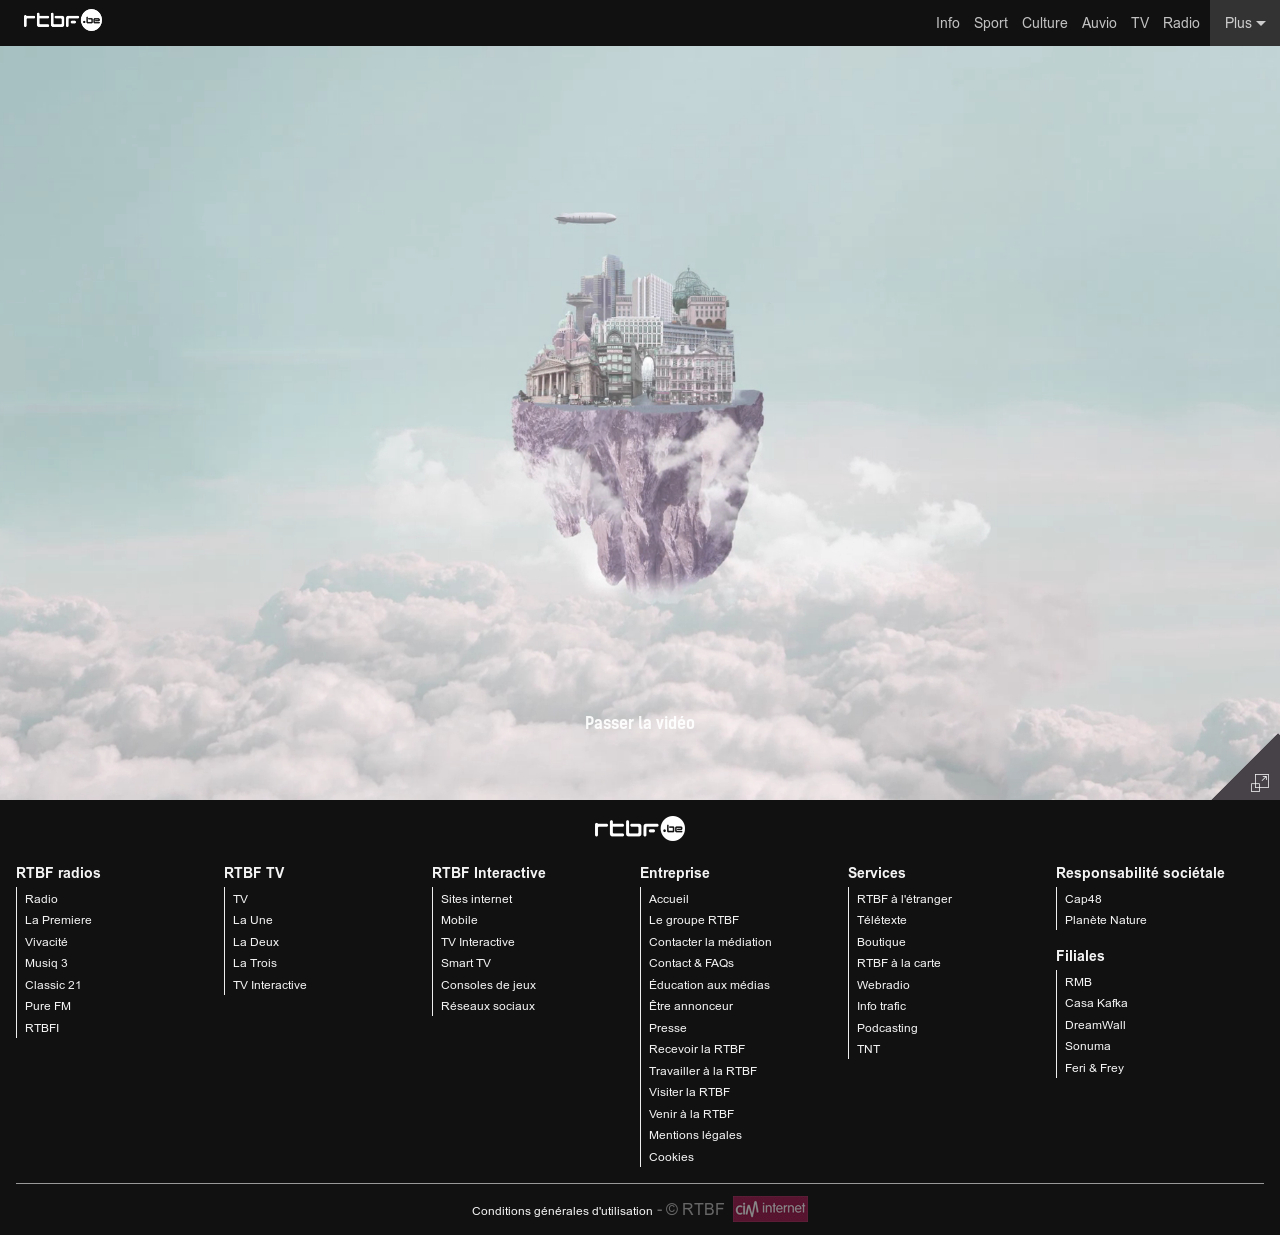Go to the Sport section
1280x1235 pixels.
pyautogui.click(x=990, y=23)
